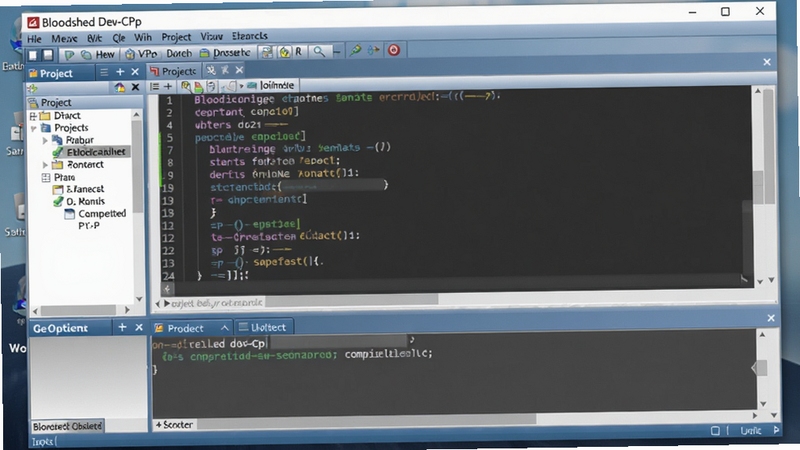This screenshot has width=800, height=450.
Task: Click the square icon in the status bar
Action: click(x=715, y=431)
